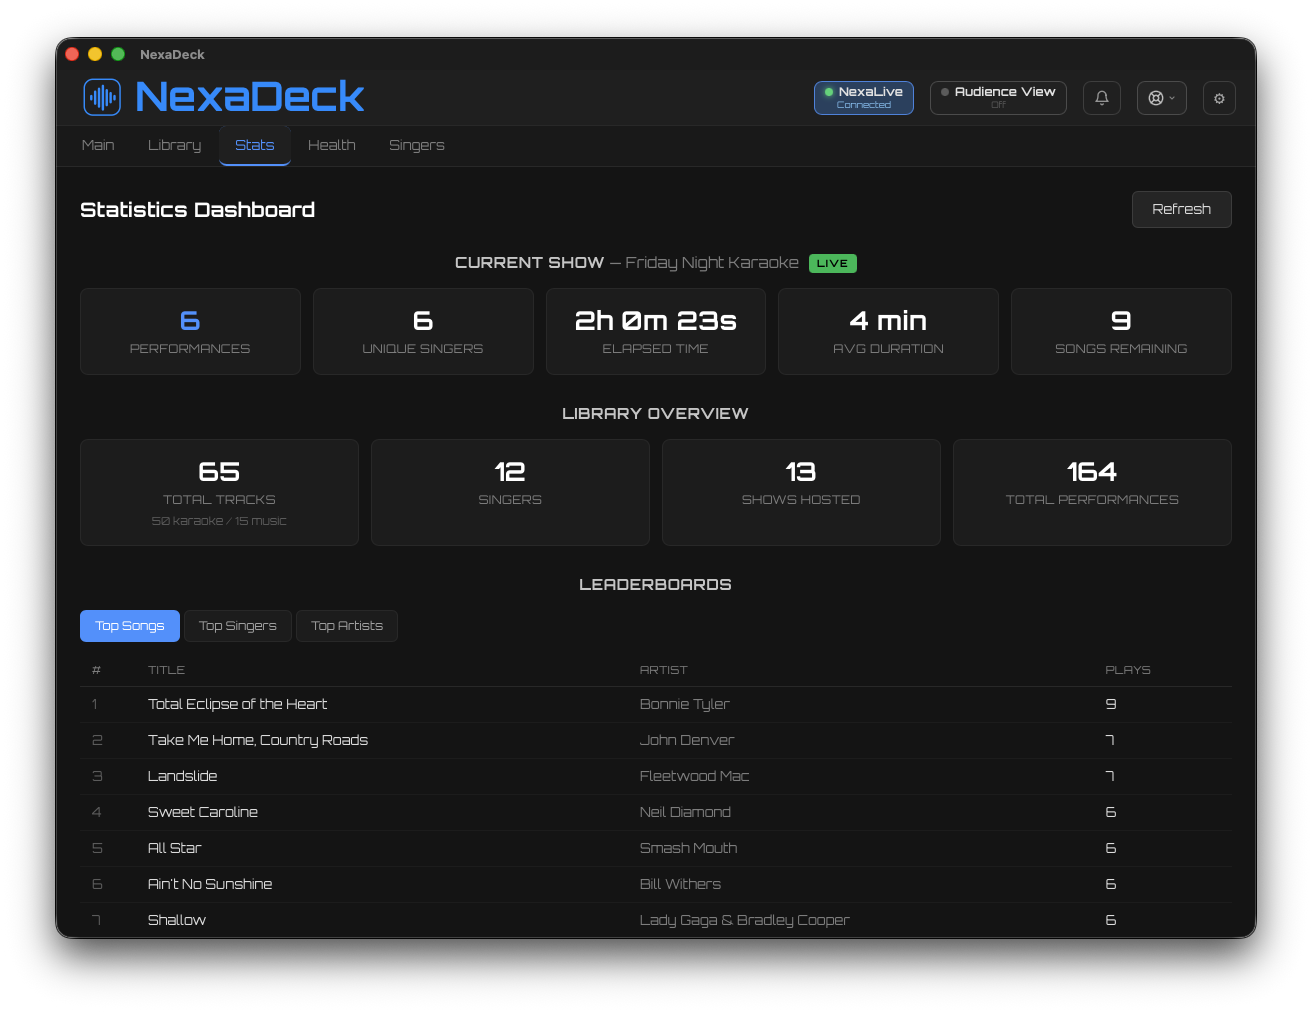Click the help lifebuoy icon
Viewport: 1312px width, 1012px height.
1156,98
